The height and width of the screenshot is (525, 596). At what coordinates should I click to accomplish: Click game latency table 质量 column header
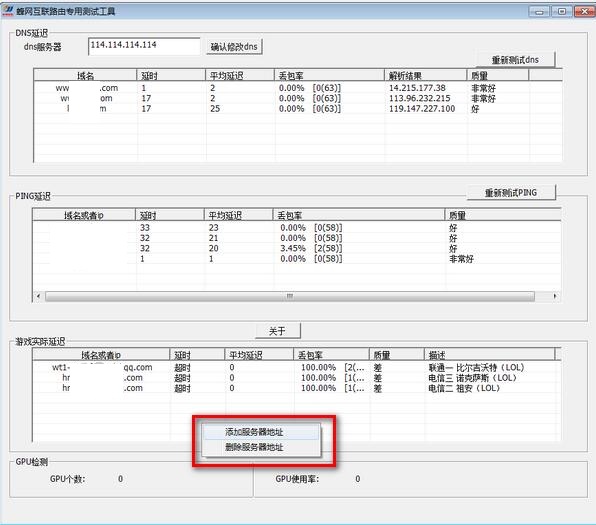click(x=396, y=355)
